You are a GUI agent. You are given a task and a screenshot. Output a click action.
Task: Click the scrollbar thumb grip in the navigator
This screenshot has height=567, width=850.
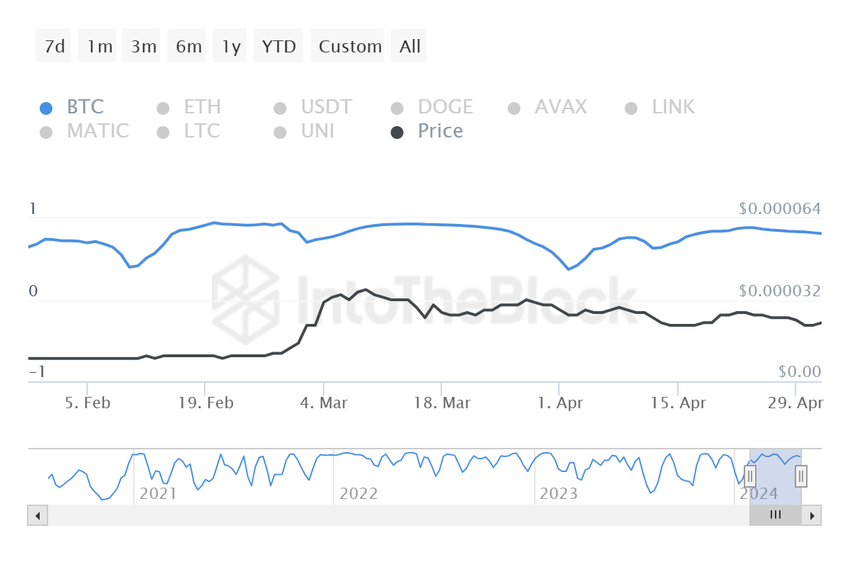pos(775,515)
